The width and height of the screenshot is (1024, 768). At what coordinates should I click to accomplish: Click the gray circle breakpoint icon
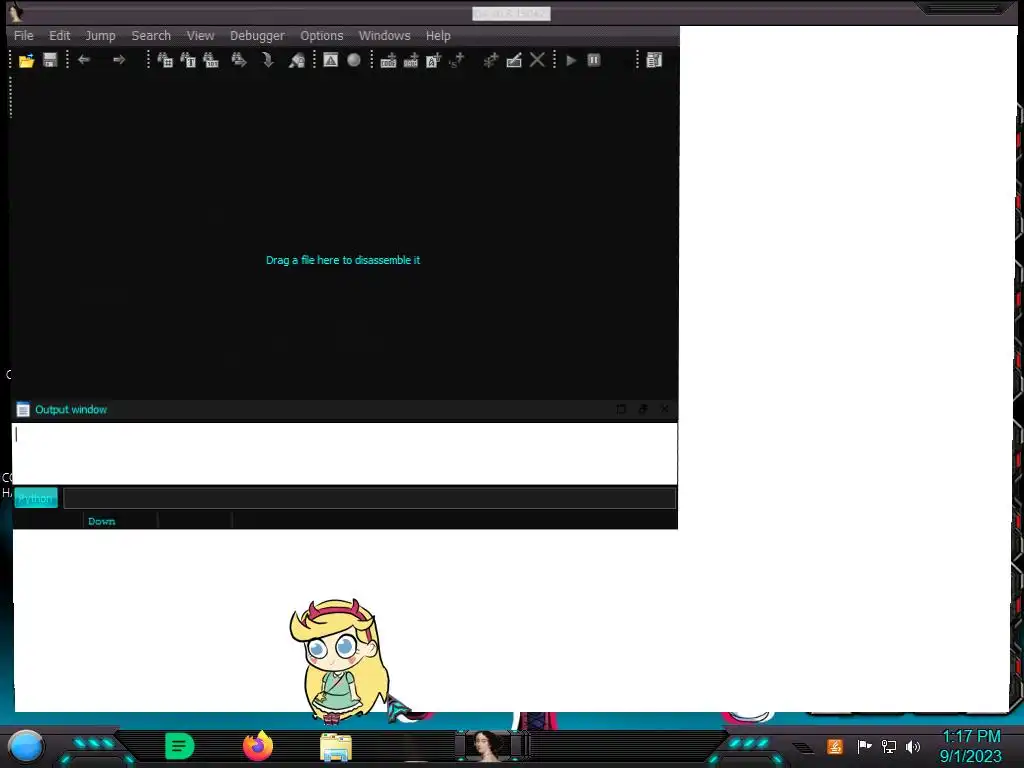point(353,60)
